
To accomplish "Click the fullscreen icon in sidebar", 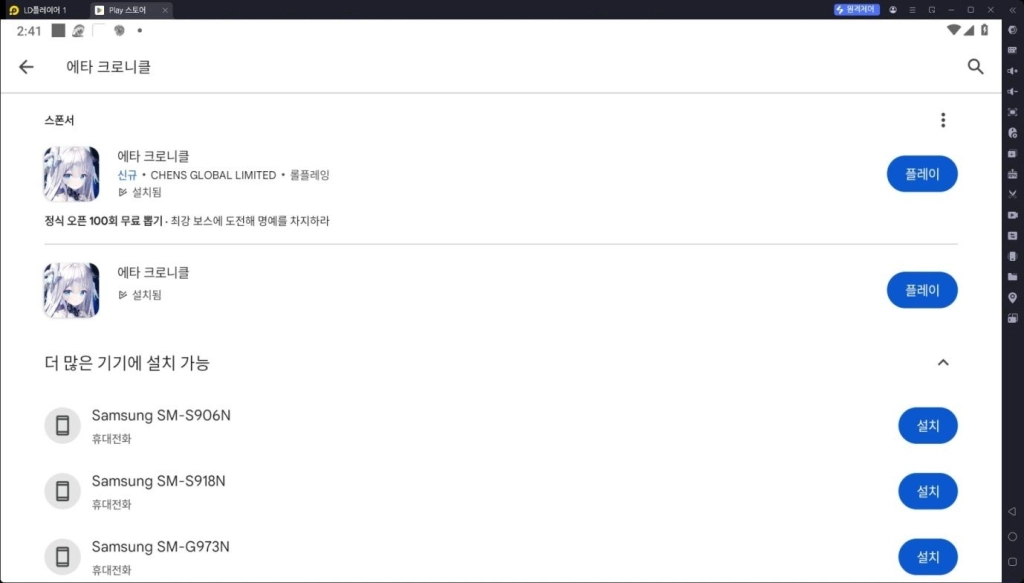I will point(1012,112).
